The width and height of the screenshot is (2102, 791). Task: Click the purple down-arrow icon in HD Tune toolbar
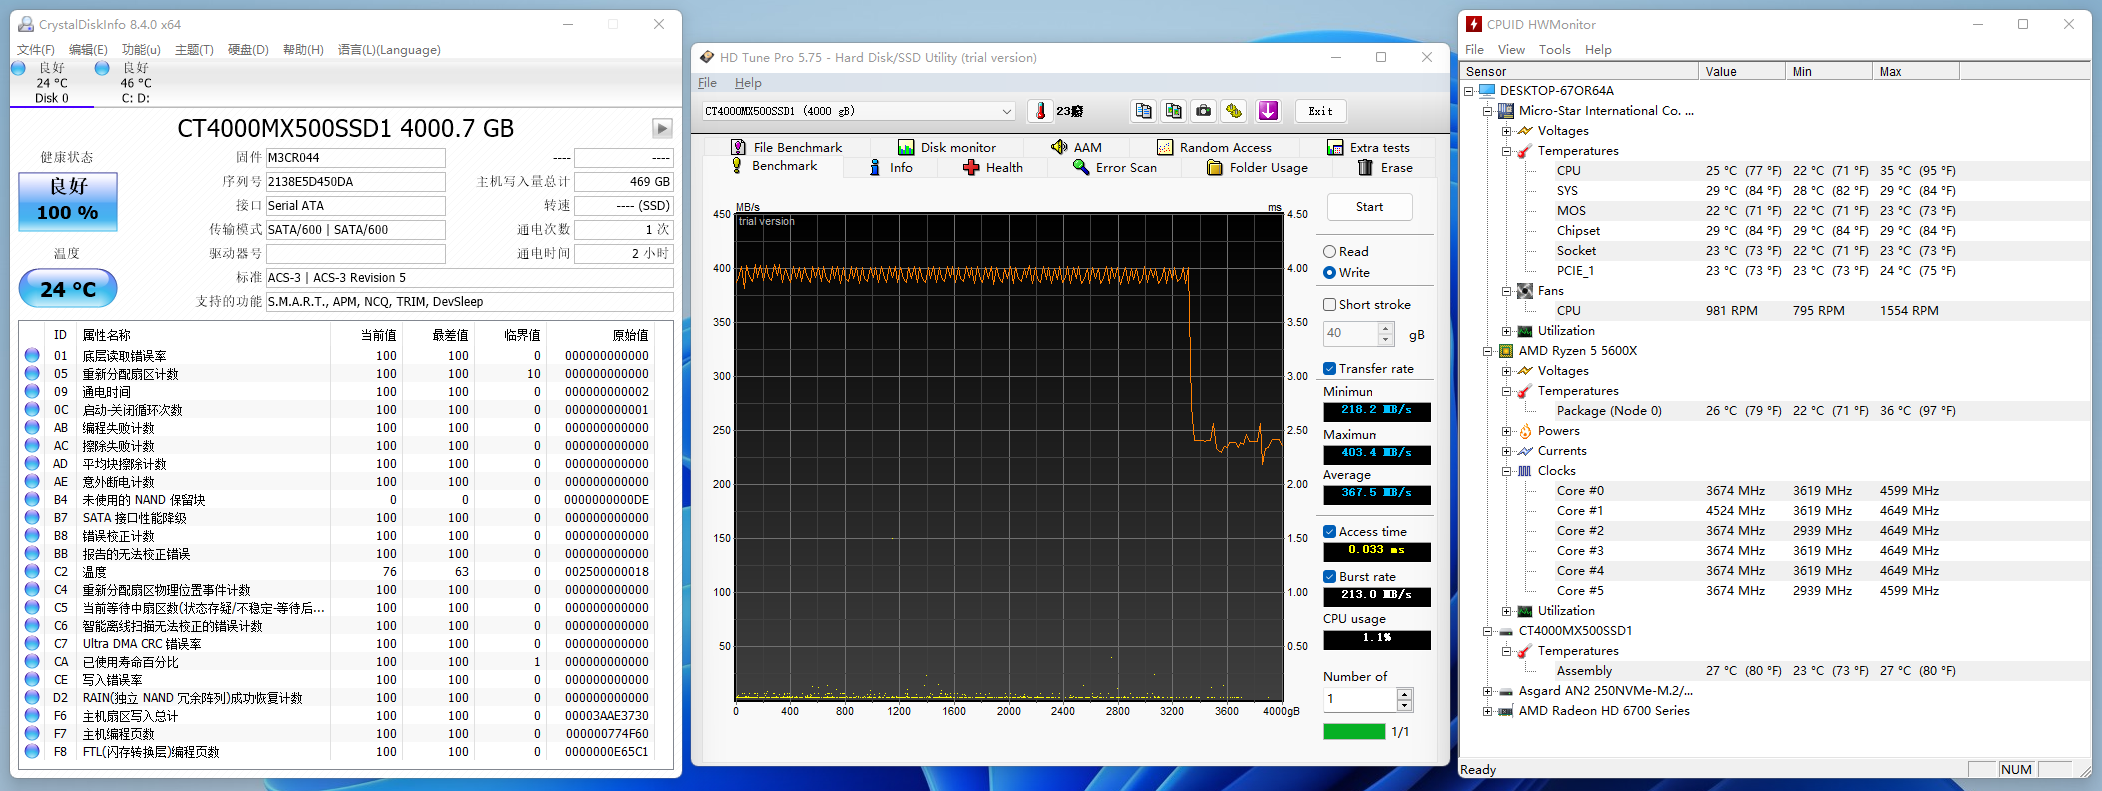(1268, 111)
